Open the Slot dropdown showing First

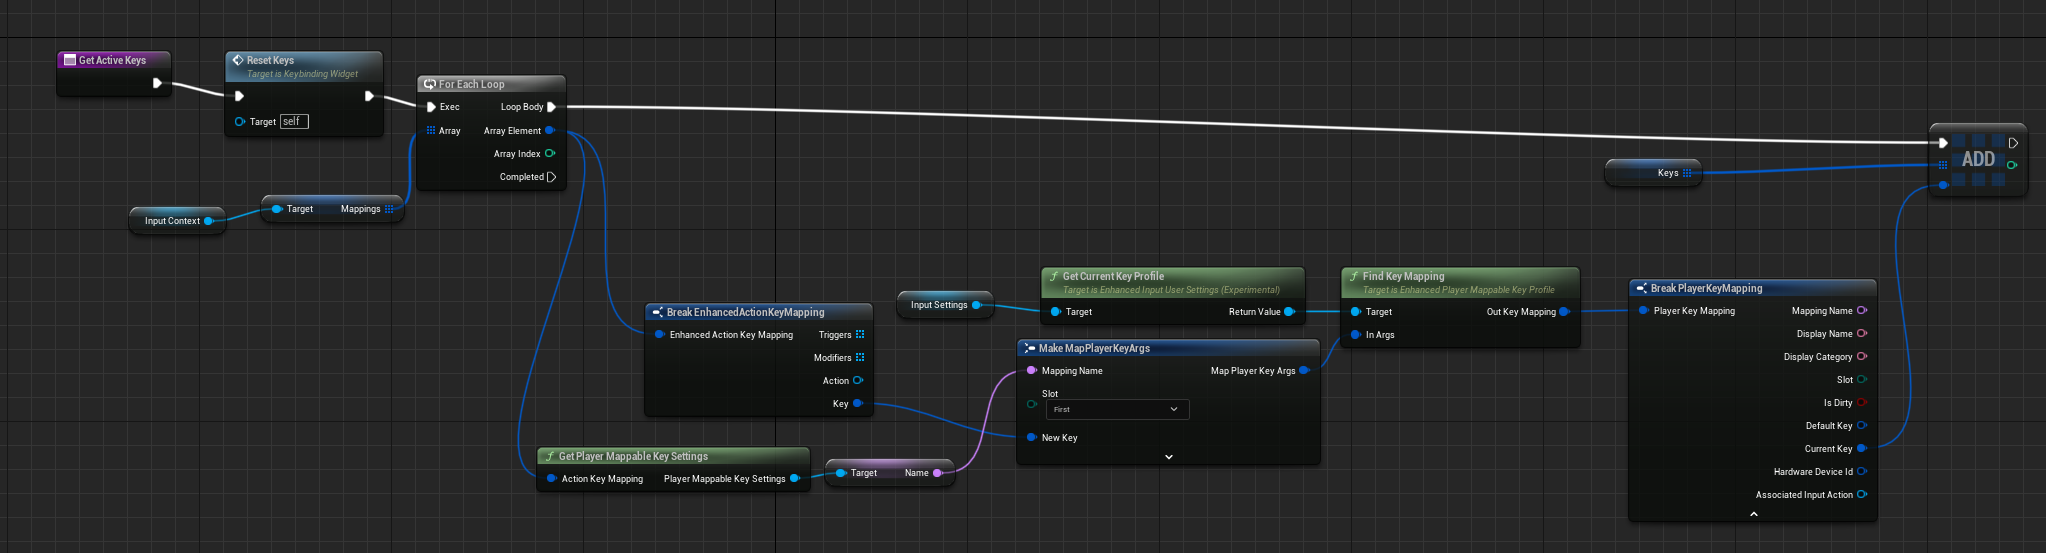1117,409
